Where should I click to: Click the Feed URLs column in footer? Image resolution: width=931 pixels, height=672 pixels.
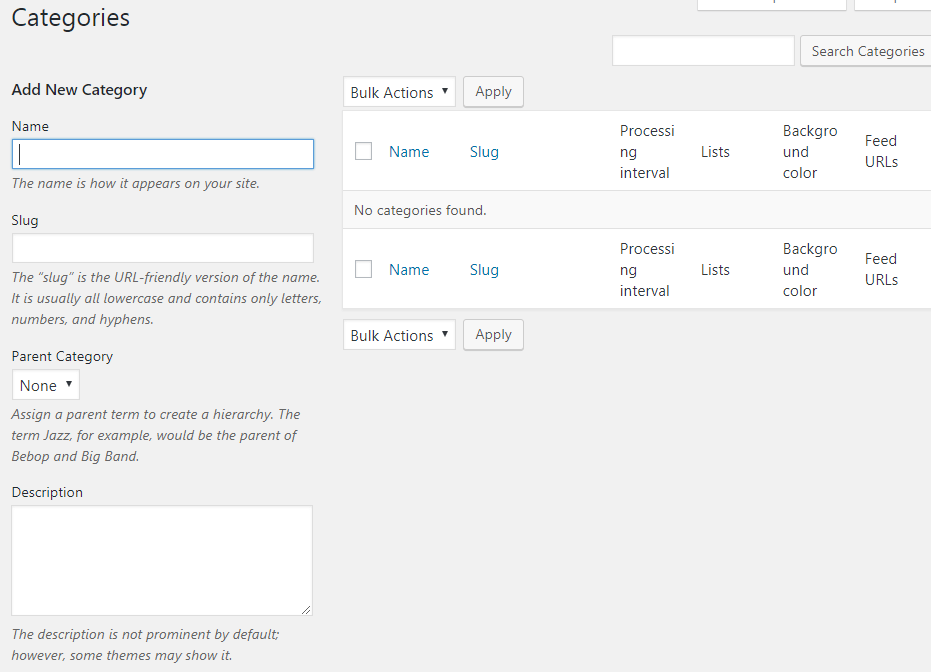(x=881, y=269)
